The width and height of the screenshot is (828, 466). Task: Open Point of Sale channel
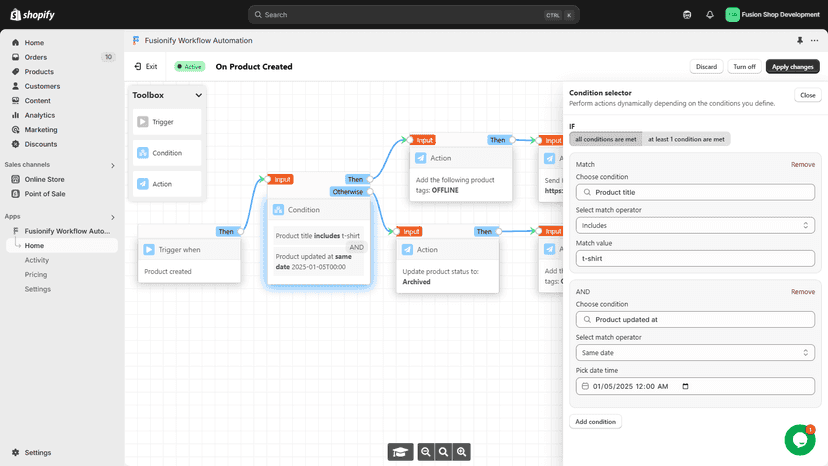(x=45, y=194)
